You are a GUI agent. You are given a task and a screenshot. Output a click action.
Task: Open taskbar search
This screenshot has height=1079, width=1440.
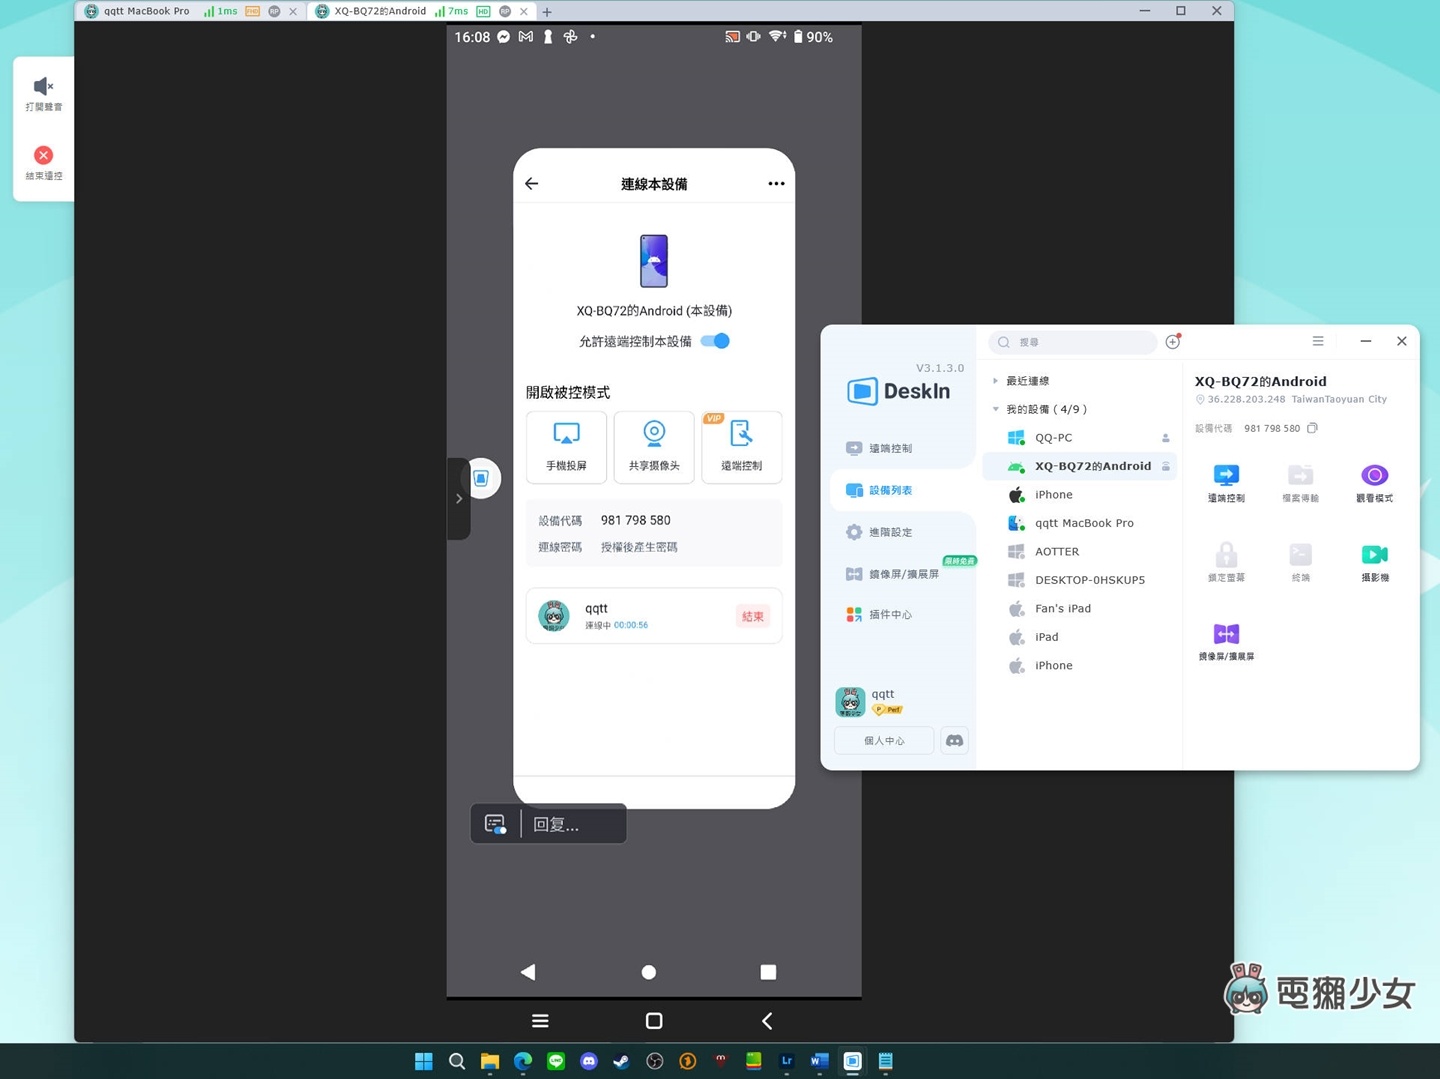[x=457, y=1061]
